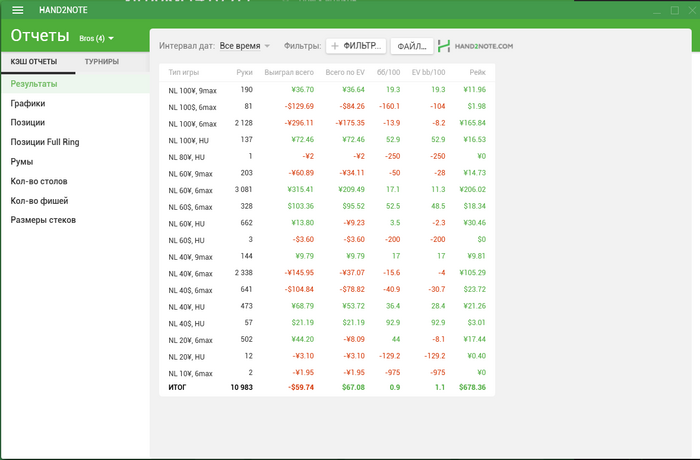Click the Отчеты page title

click(x=40, y=36)
